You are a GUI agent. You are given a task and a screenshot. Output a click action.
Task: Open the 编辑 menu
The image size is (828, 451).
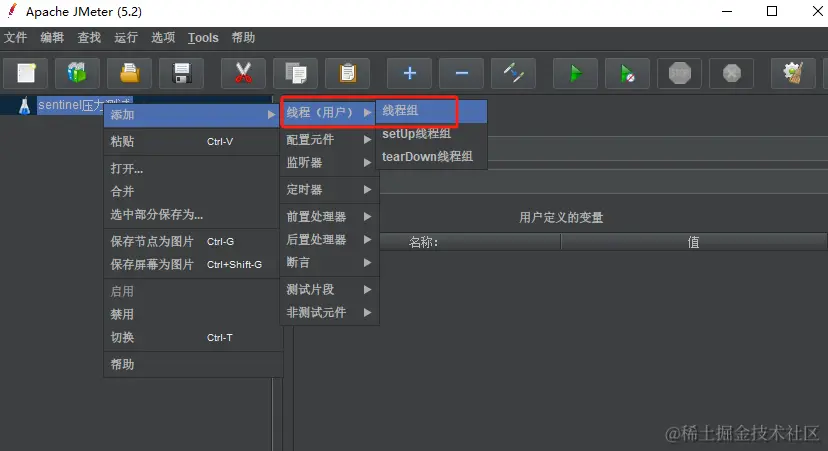click(52, 37)
